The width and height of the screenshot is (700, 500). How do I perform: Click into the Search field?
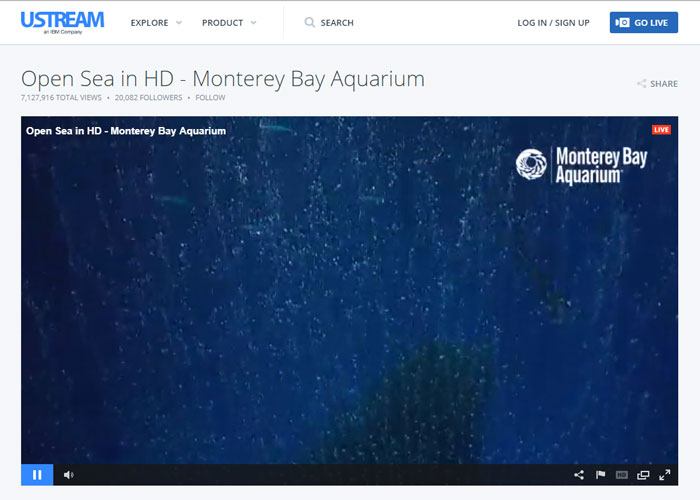click(337, 23)
